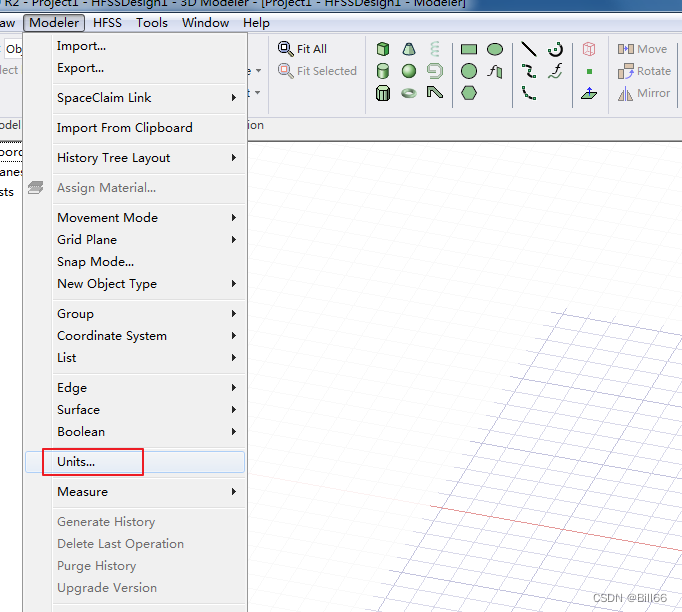Select the Three Point Arc tool
682x612 pixels.
[x=529, y=93]
